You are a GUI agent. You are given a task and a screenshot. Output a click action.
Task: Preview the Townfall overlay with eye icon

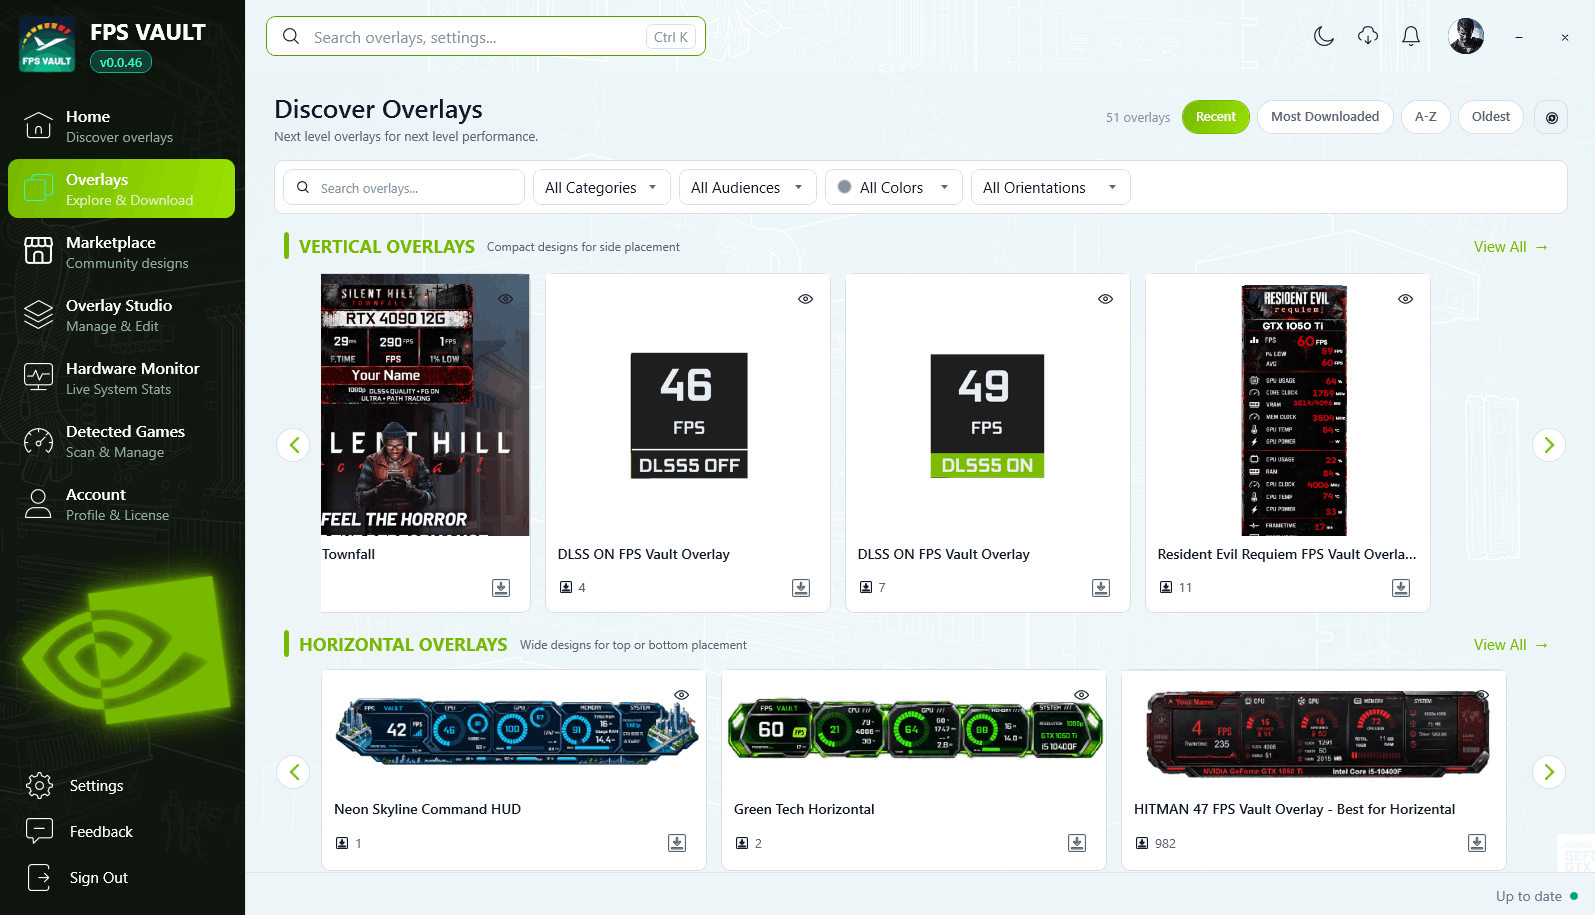coord(505,299)
